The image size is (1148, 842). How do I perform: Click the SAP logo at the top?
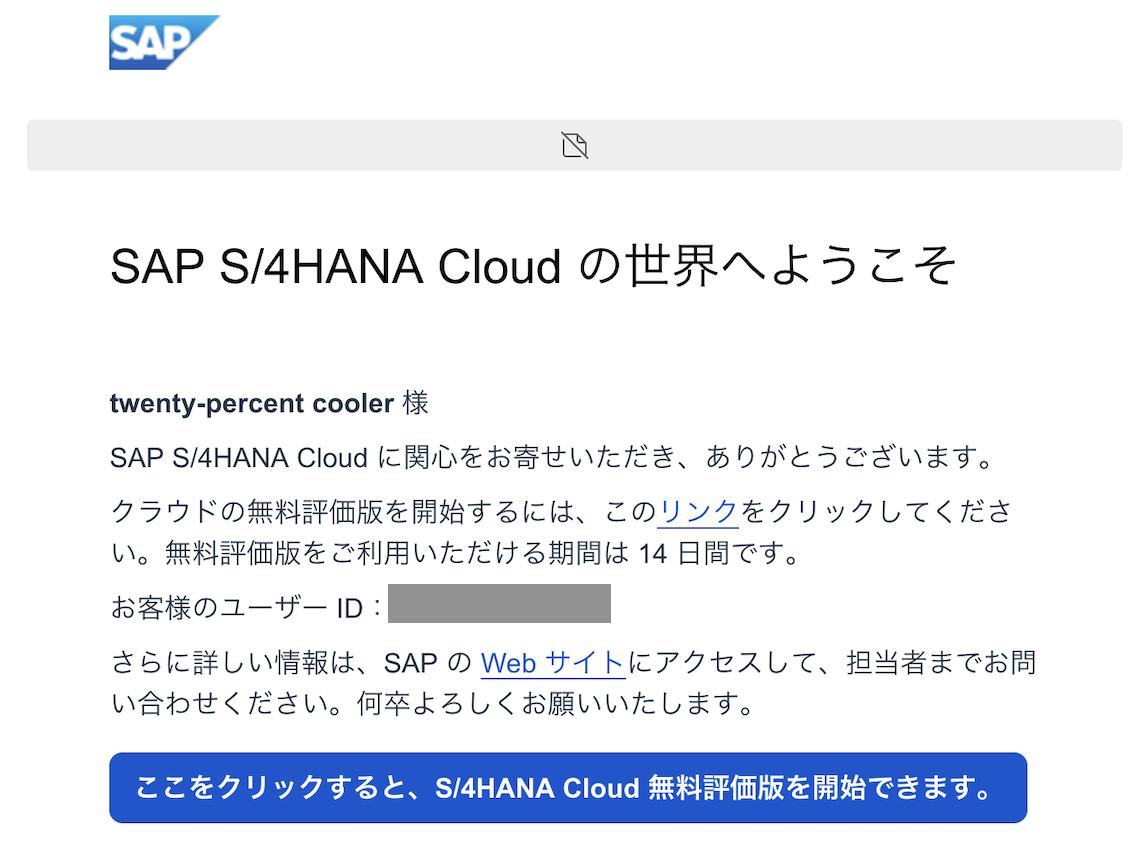click(x=164, y=42)
